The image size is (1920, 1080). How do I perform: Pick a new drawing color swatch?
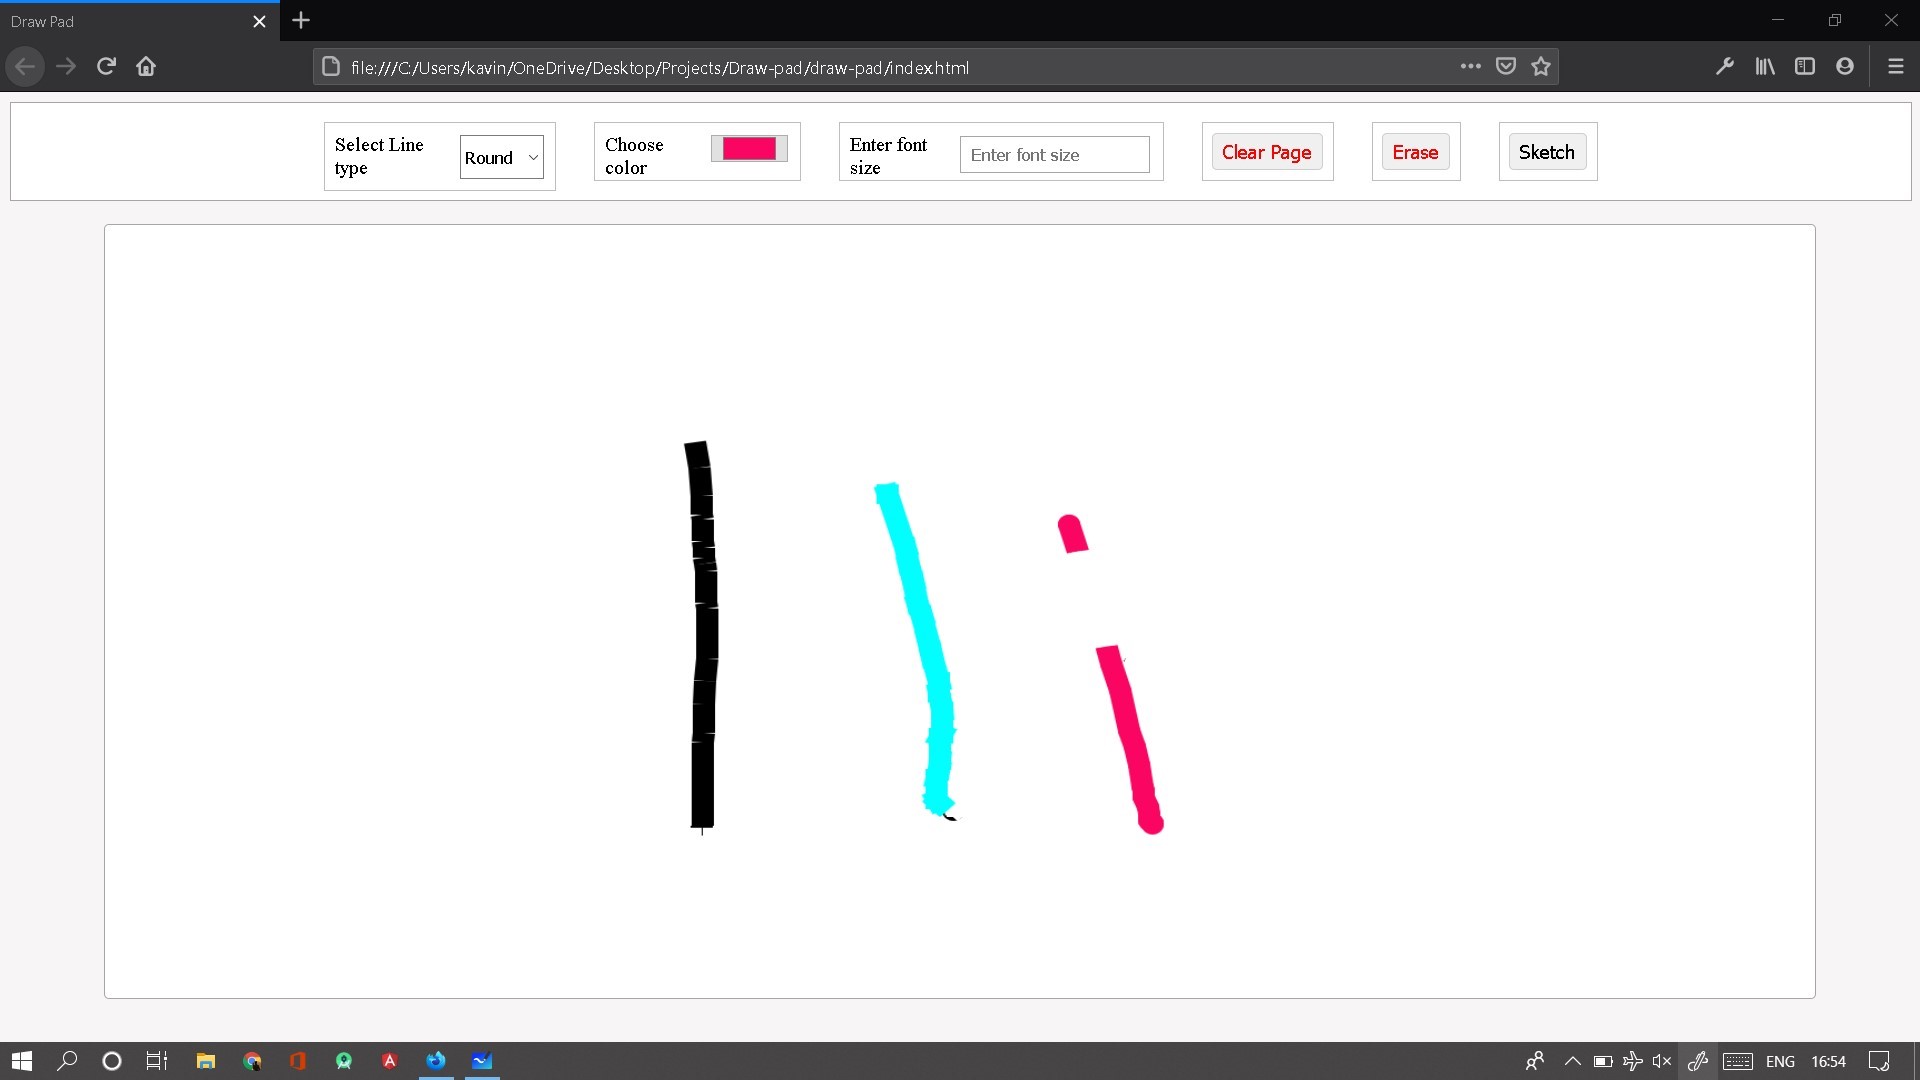click(x=748, y=148)
